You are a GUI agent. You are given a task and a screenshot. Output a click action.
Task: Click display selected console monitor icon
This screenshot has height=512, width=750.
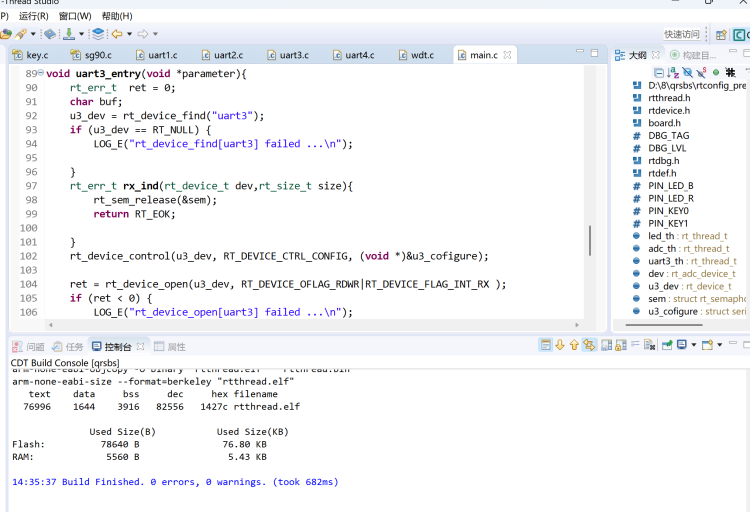(x=682, y=345)
